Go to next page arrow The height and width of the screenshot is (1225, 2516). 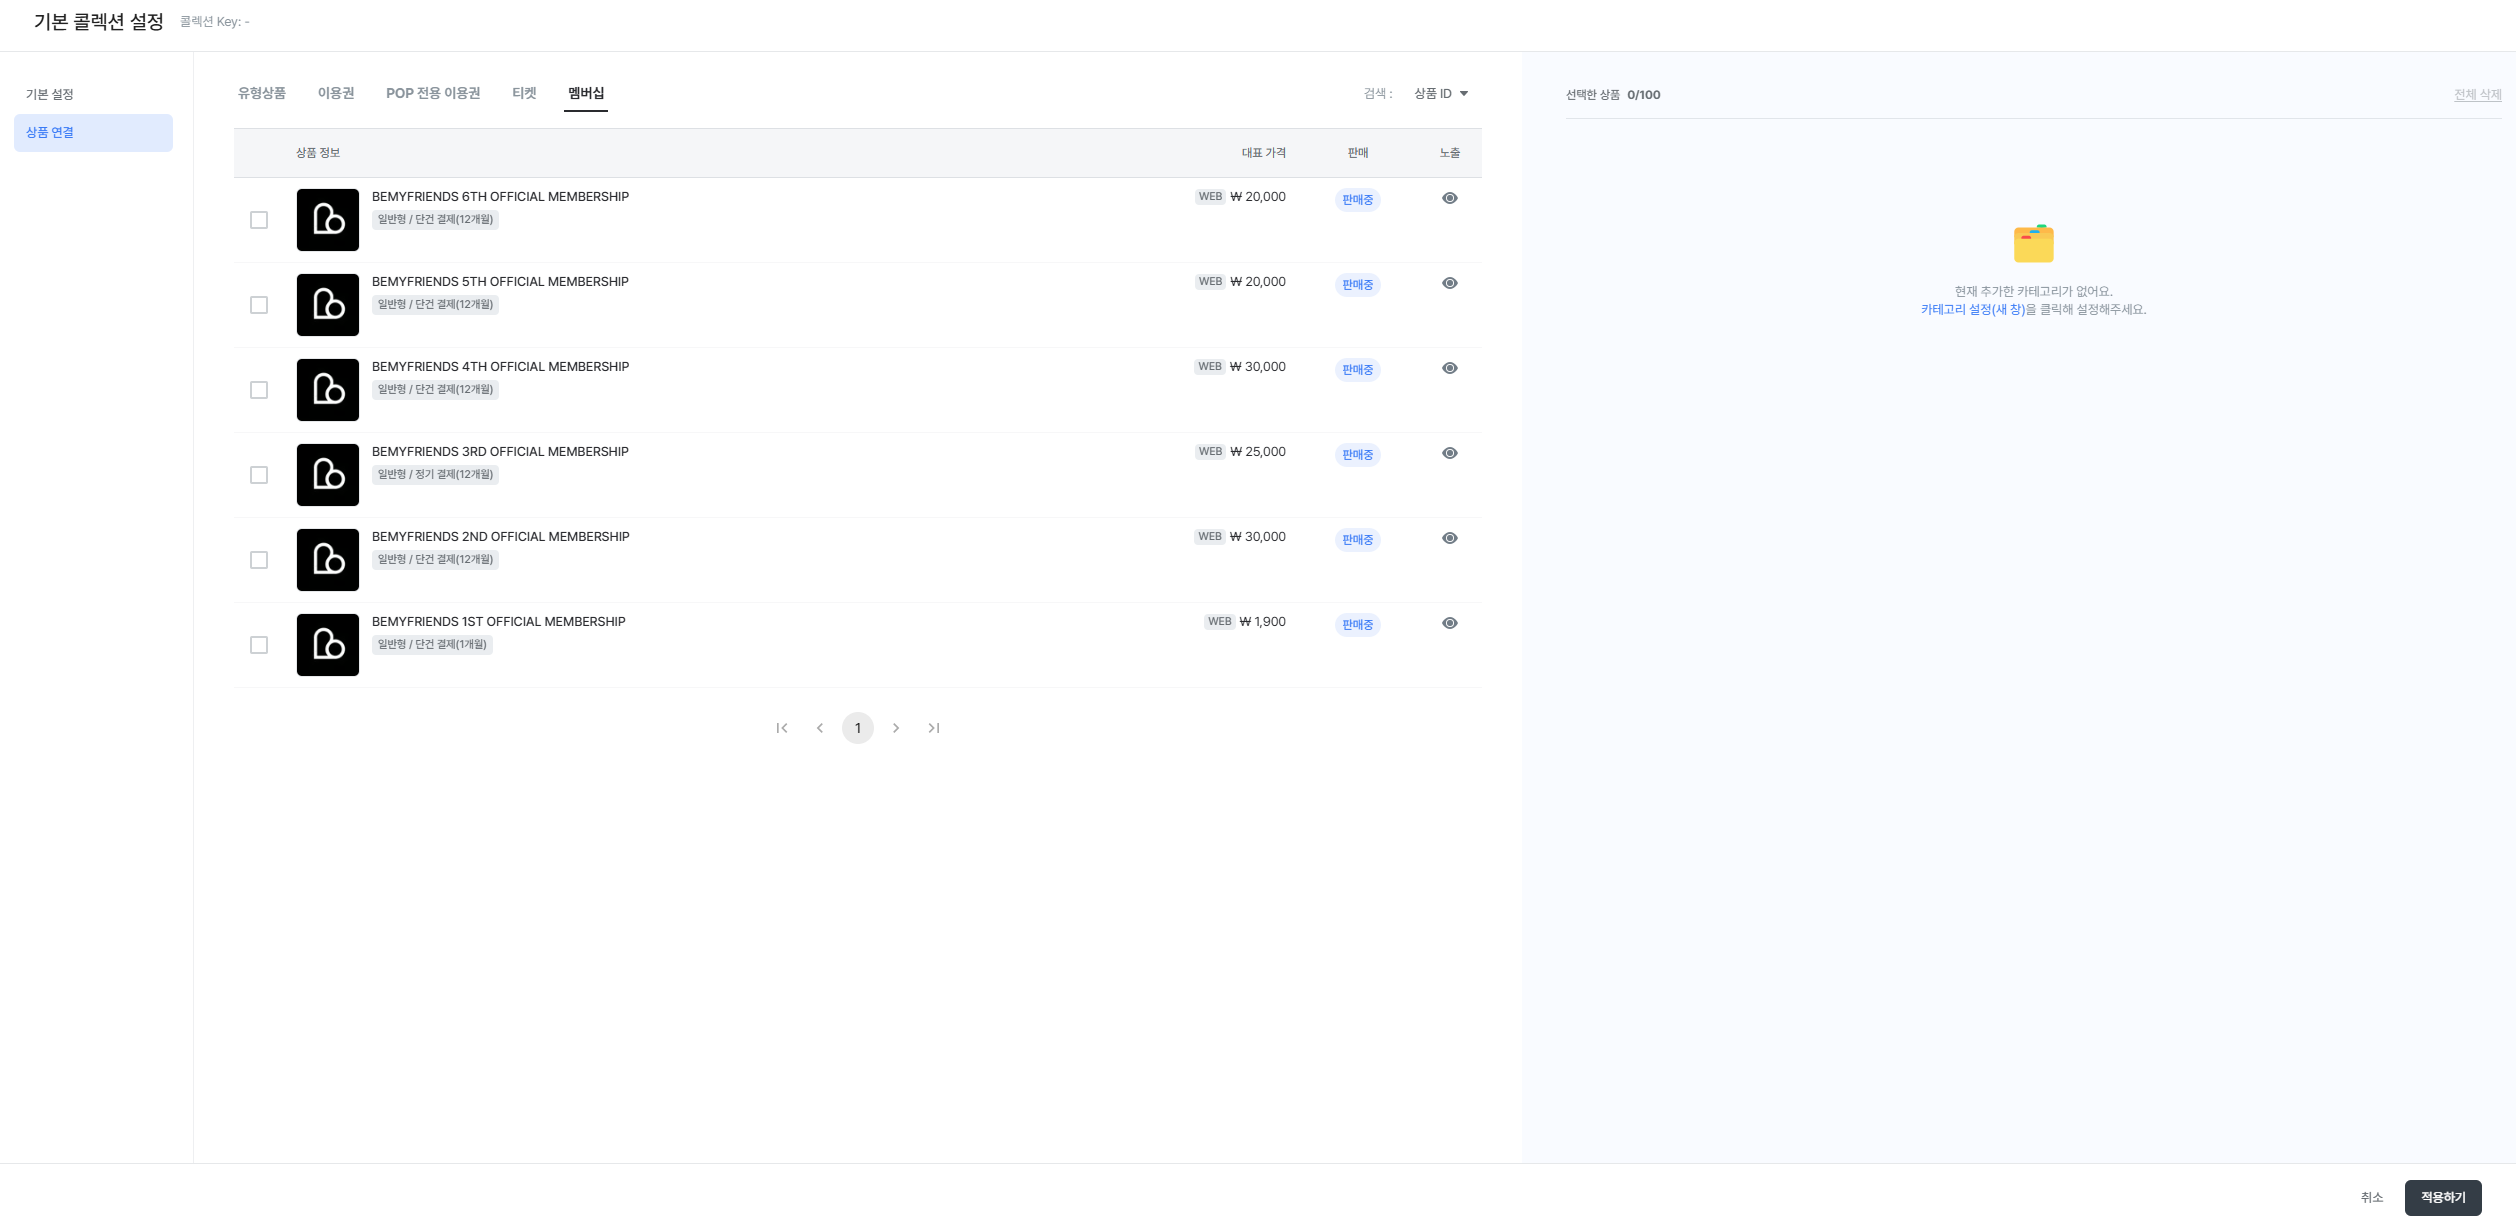[x=896, y=728]
